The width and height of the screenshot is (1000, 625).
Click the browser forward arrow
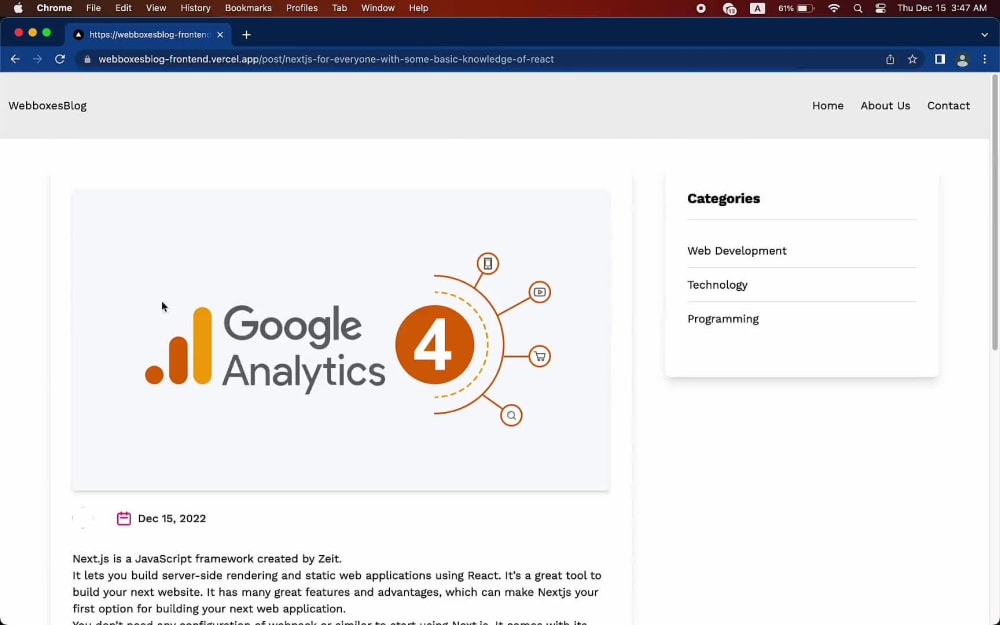pyautogui.click(x=38, y=59)
